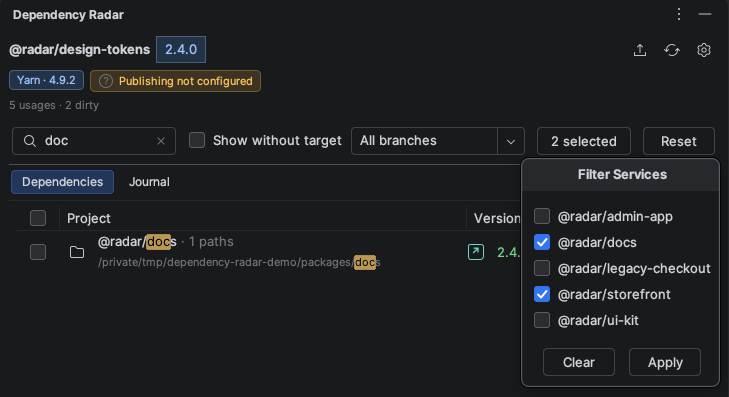
Task: Switch to the Dependencies tab
Action: pos(62,182)
